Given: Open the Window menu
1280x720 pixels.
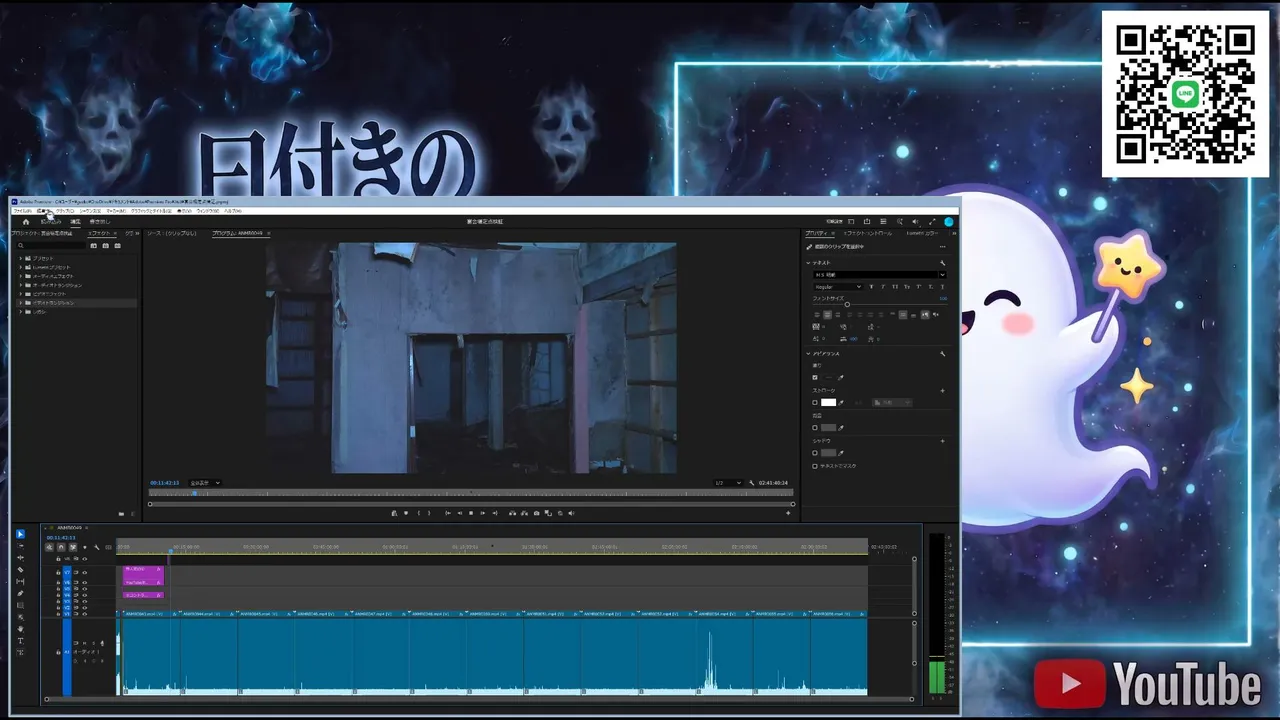Looking at the screenshot, I should click(x=207, y=211).
